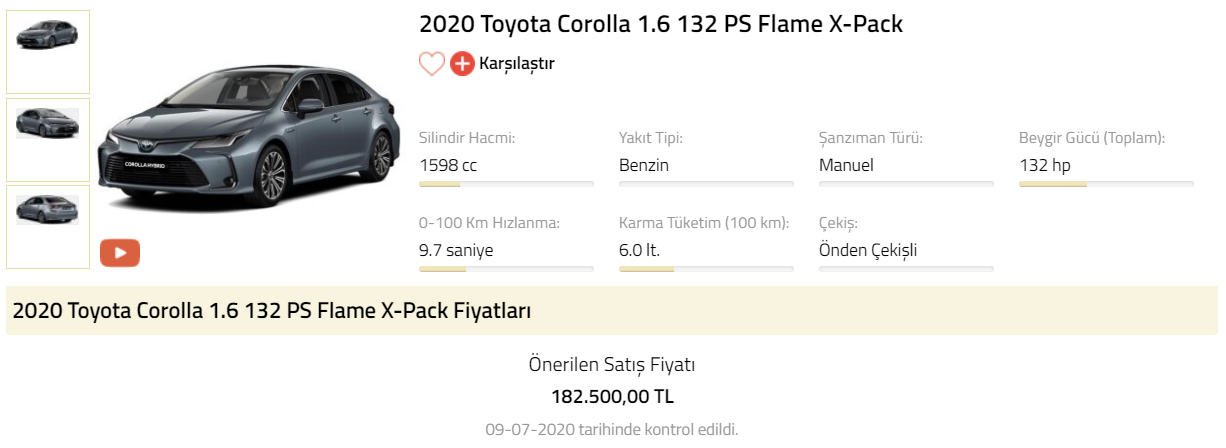
Task: Click the Beygir Gücü progress bar
Action: point(1106,184)
